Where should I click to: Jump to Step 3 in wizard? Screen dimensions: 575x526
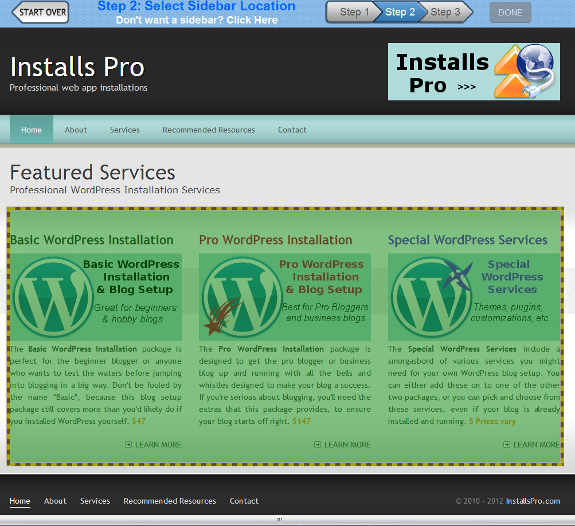[x=445, y=12]
